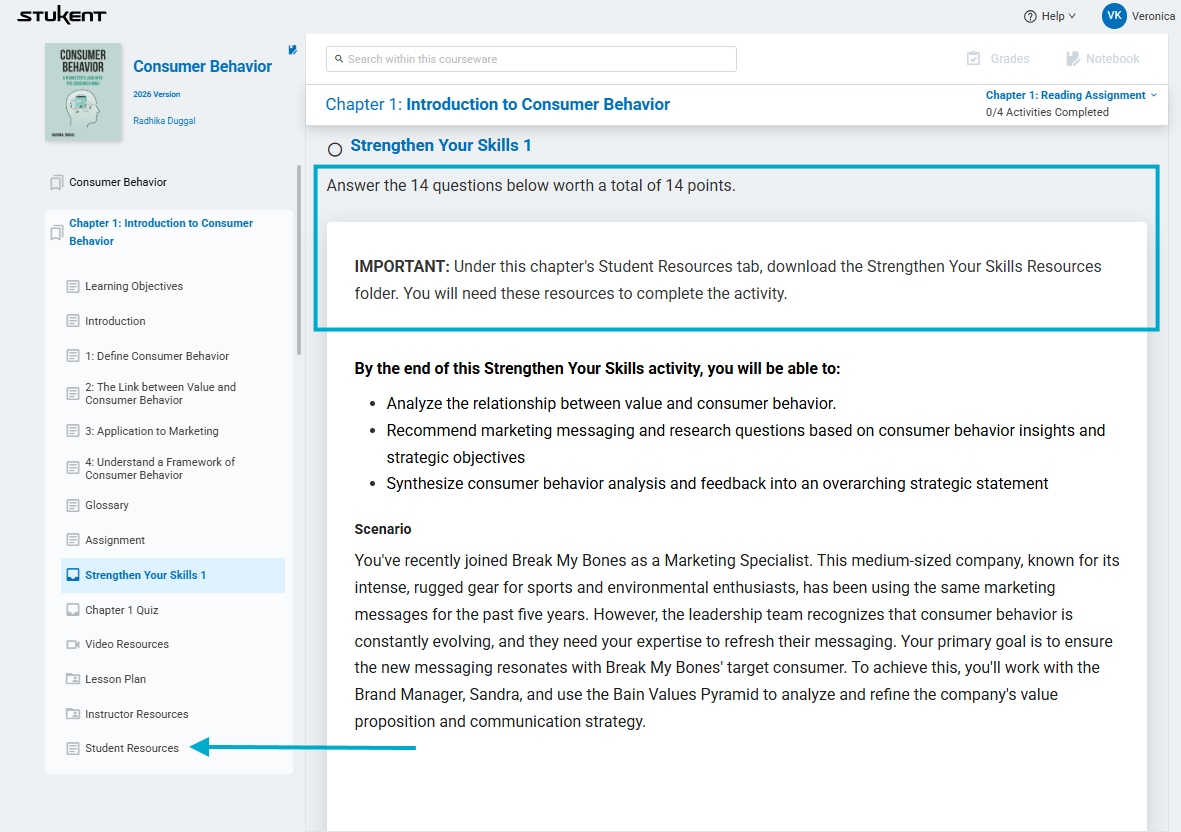Expand Chapter 1: Reading Assignment dropdown
Image resolution: width=1181 pixels, height=832 pixels.
pyautogui.click(x=1071, y=95)
